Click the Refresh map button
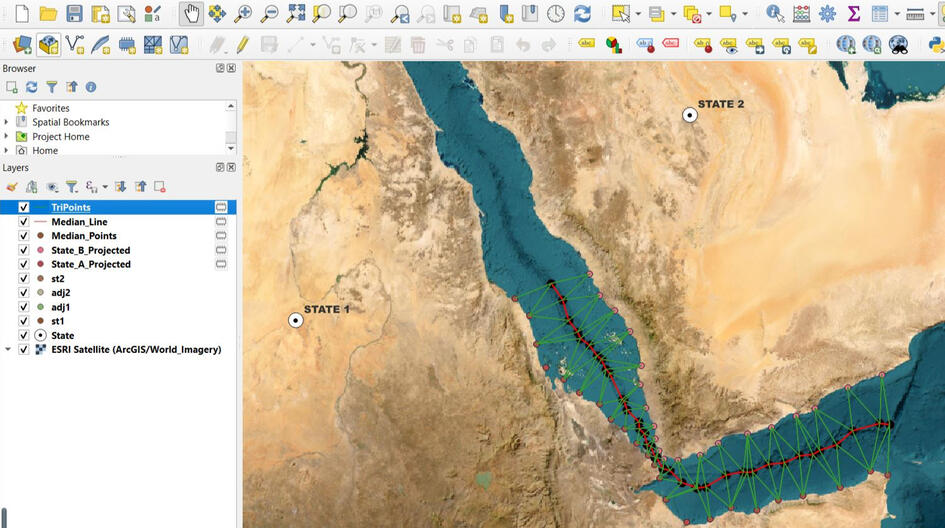Image resolution: width=945 pixels, height=528 pixels. click(582, 14)
